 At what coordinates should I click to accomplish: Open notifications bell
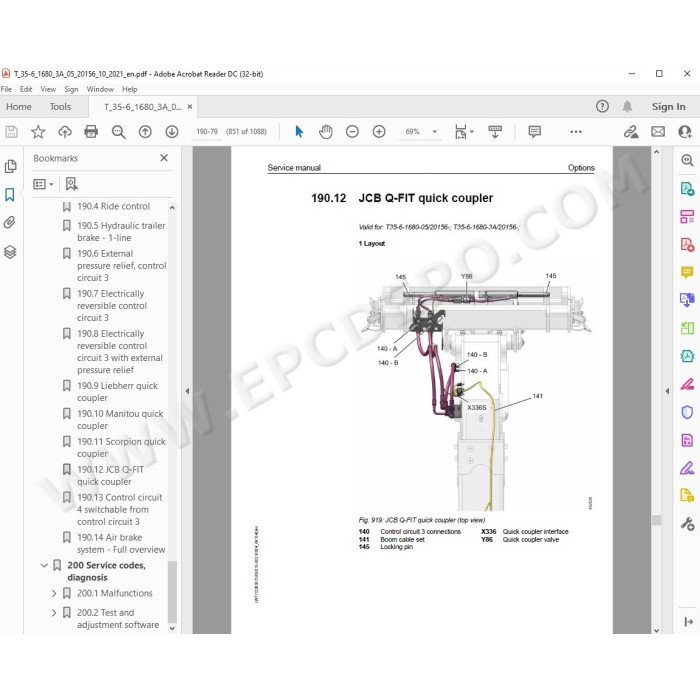click(x=627, y=106)
